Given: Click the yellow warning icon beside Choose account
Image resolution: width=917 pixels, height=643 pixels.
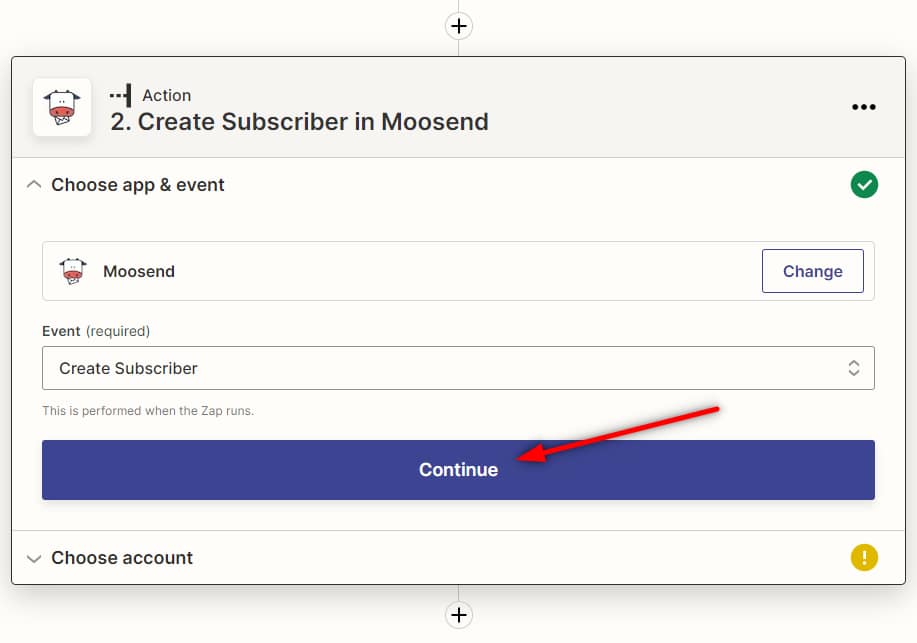Looking at the screenshot, I should 864,557.
